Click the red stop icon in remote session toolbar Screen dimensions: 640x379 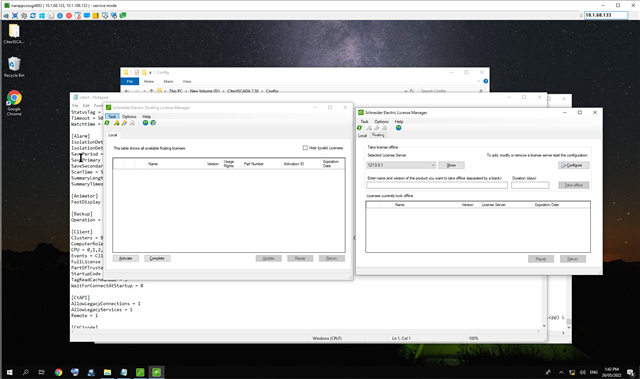pos(69,16)
